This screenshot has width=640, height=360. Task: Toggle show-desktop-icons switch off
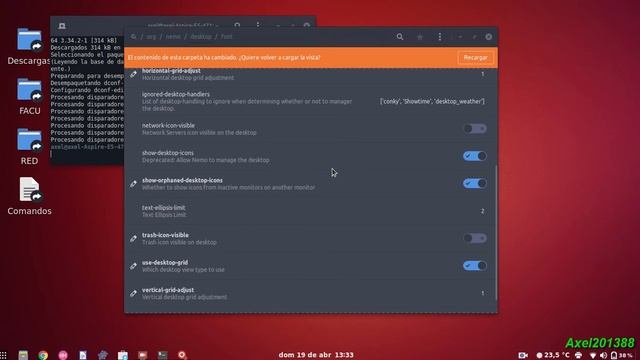pyautogui.click(x=475, y=156)
